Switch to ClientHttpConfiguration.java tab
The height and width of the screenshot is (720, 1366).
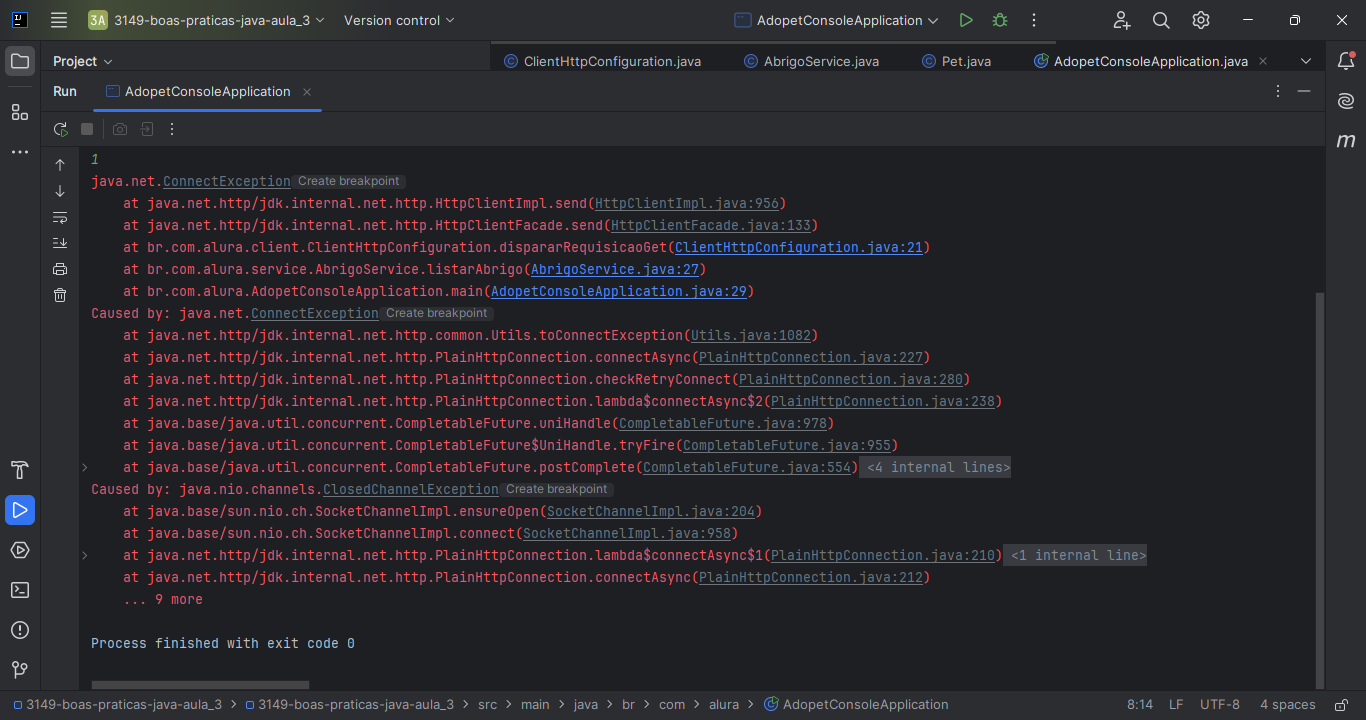pyautogui.click(x=602, y=61)
